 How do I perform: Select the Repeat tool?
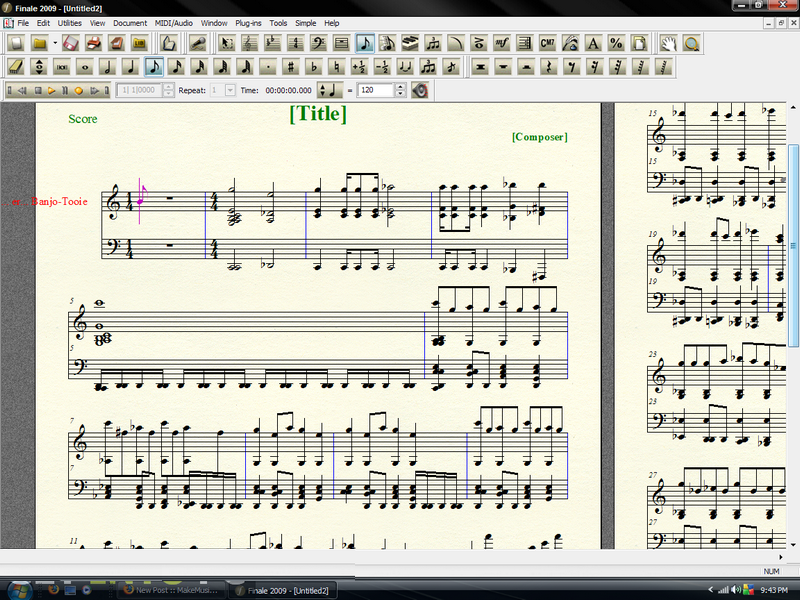(x=524, y=43)
